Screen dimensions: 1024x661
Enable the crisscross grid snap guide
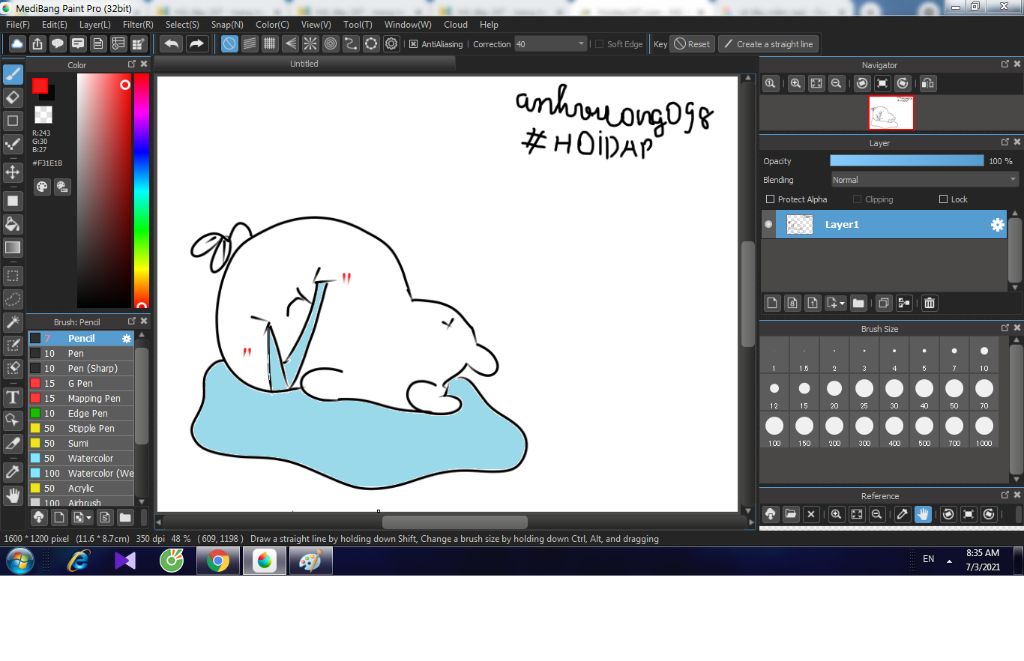tap(270, 44)
